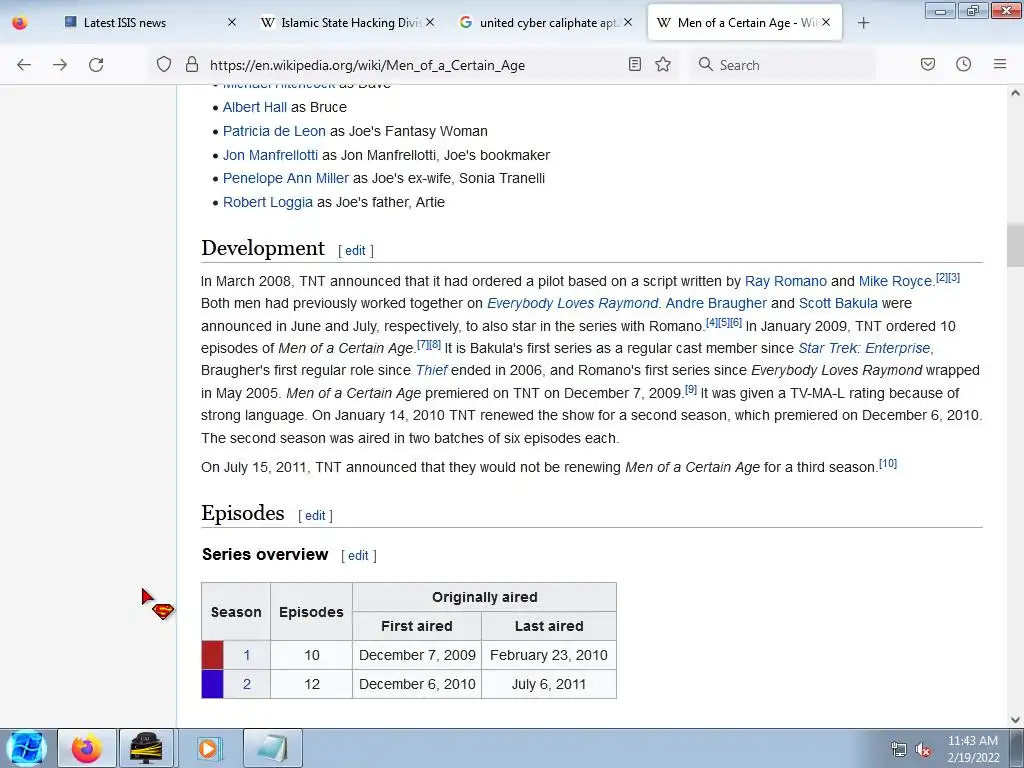Open the black laptop taskbar app

coord(146,748)
